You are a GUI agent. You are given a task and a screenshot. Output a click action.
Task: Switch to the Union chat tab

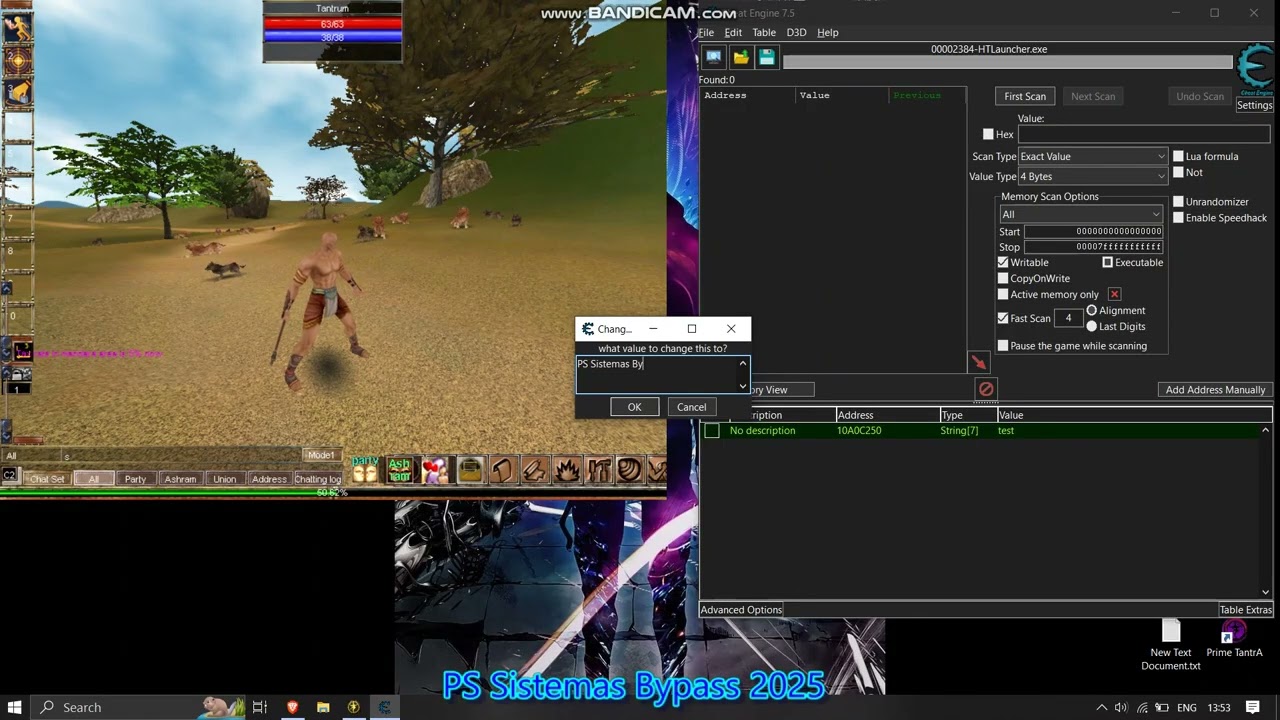[x=224, y=479]
